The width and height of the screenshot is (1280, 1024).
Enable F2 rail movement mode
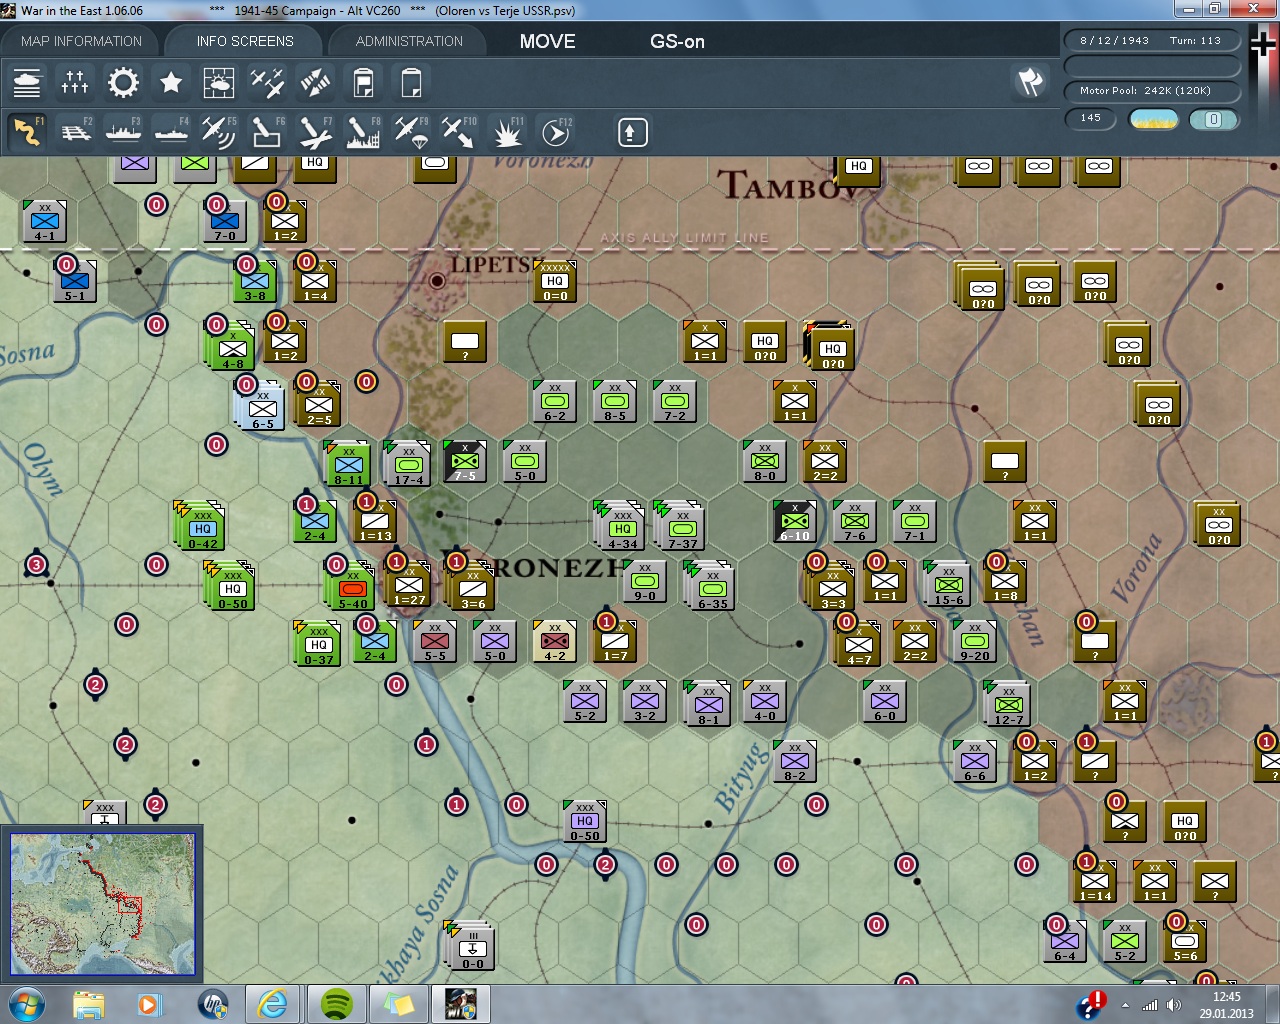click(75, 132)
